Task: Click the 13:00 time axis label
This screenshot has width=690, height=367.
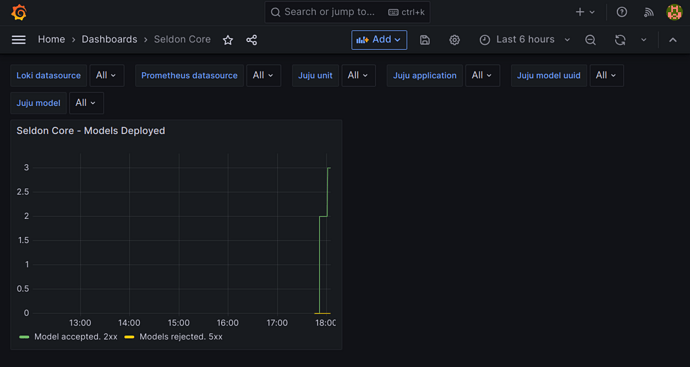Action: pyautogui.click(x=80, y=323)
